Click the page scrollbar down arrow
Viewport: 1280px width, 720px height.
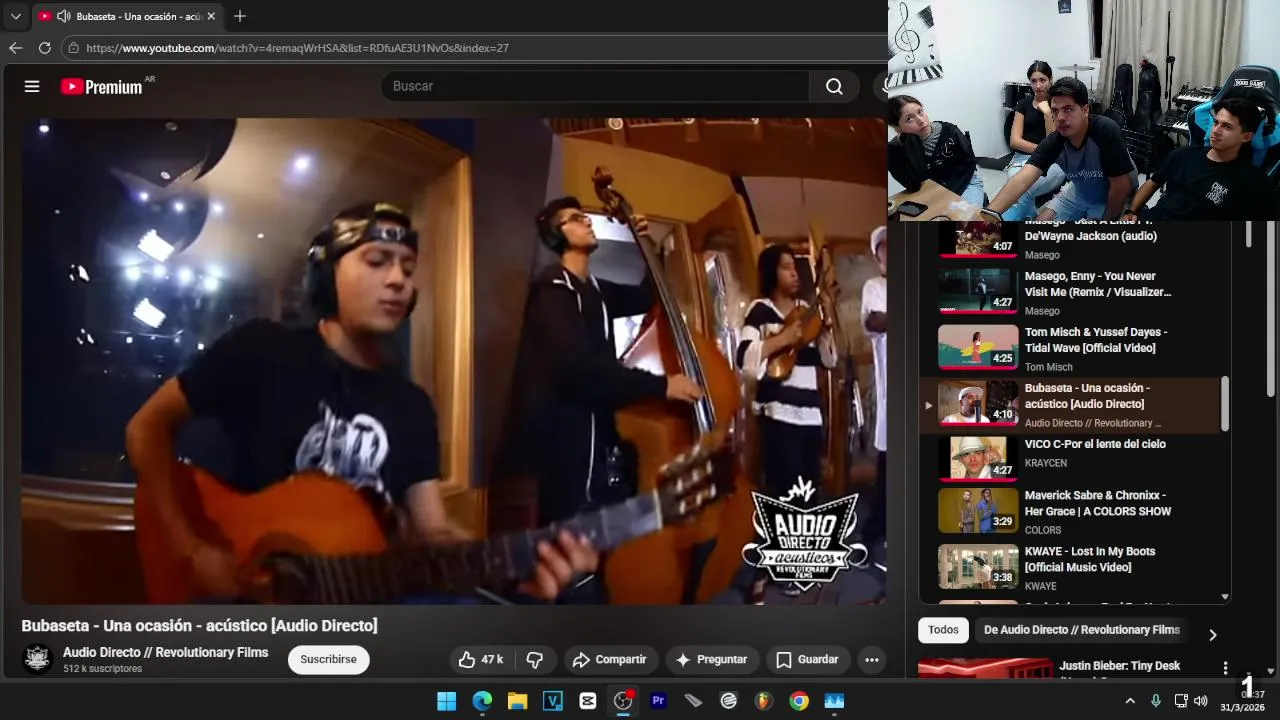coord(1272,672)
